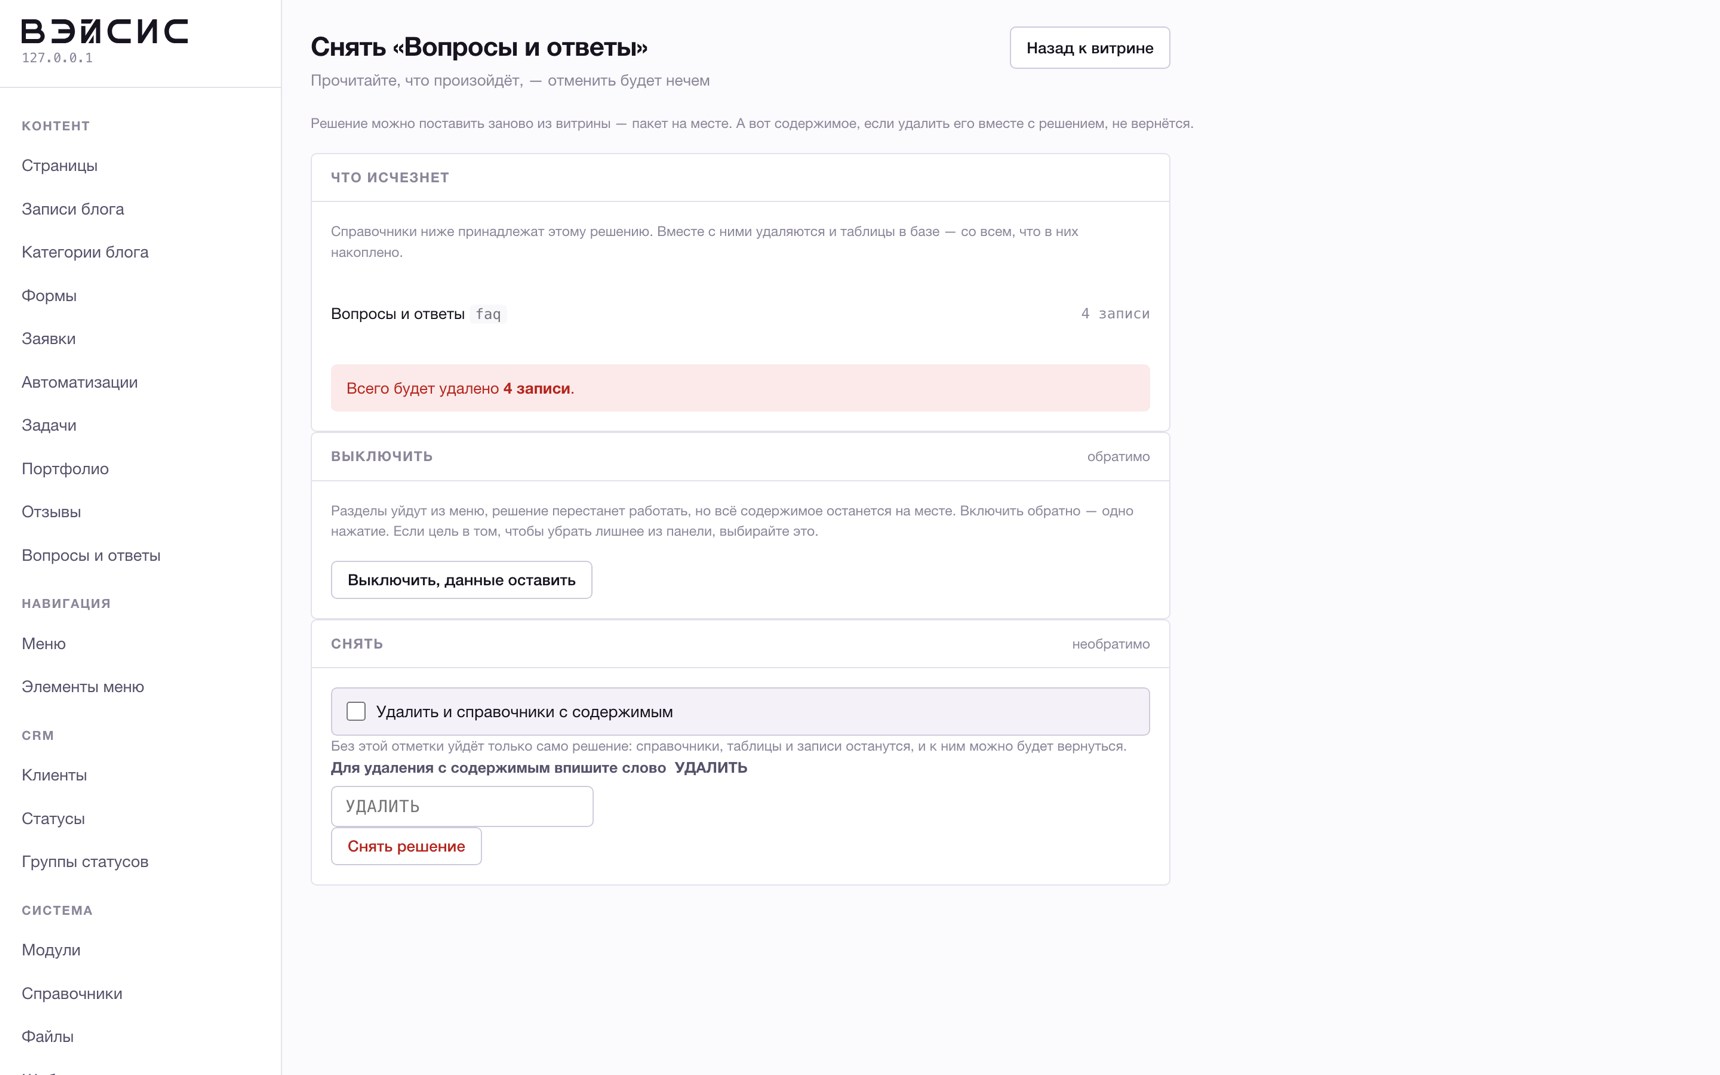Open "Задачи" in the sidebar
The height and width of the screenshot is (1075, 1720).
click(x=49, y=425)
